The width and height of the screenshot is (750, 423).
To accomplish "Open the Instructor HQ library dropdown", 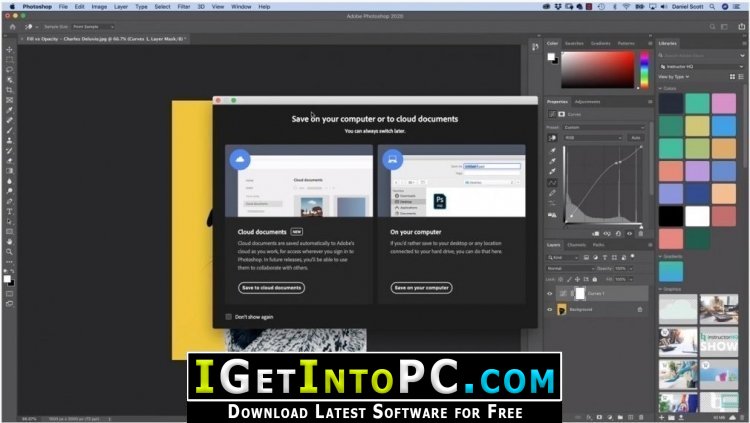I will 701,67.
